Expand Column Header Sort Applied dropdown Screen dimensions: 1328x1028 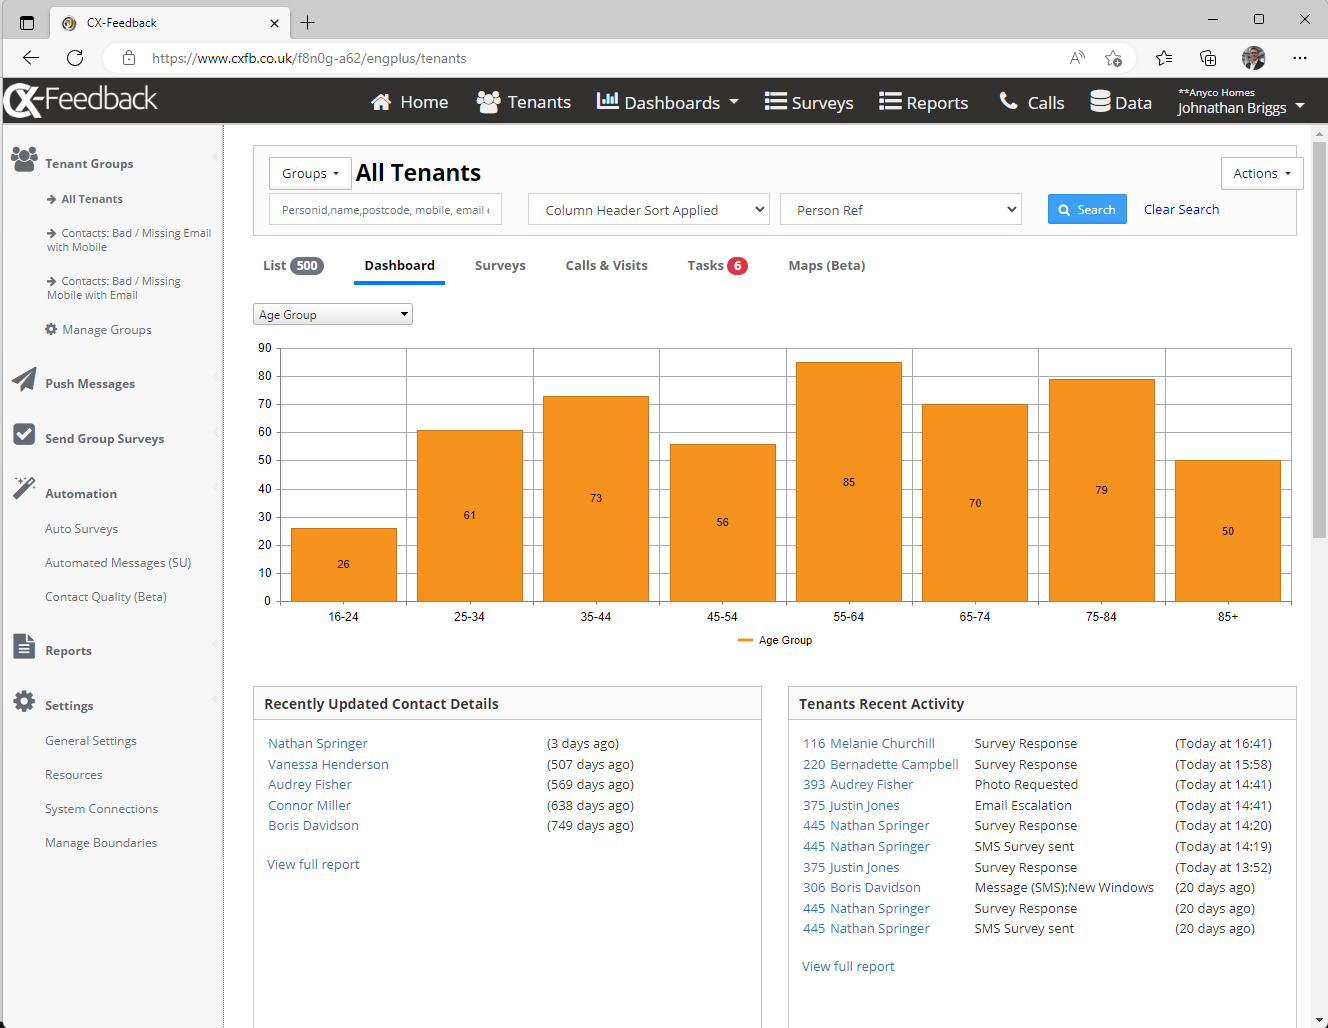click(x=649, y=209)
